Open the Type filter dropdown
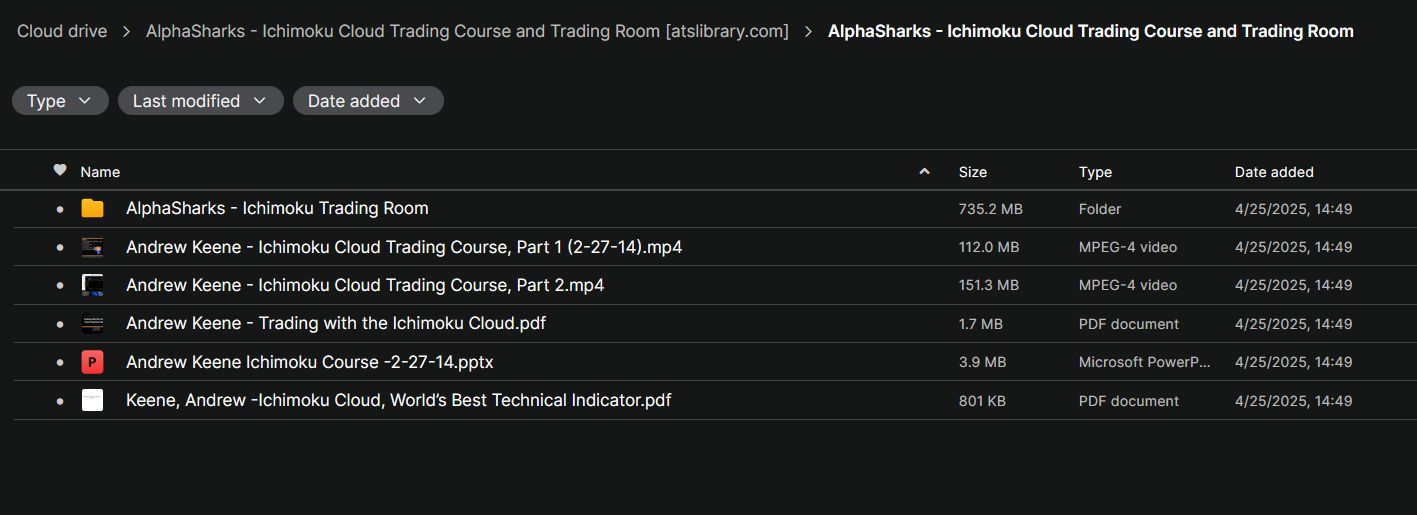This screenshot has width=1417, height=515. pyautogui.click(x=60, y=101)
